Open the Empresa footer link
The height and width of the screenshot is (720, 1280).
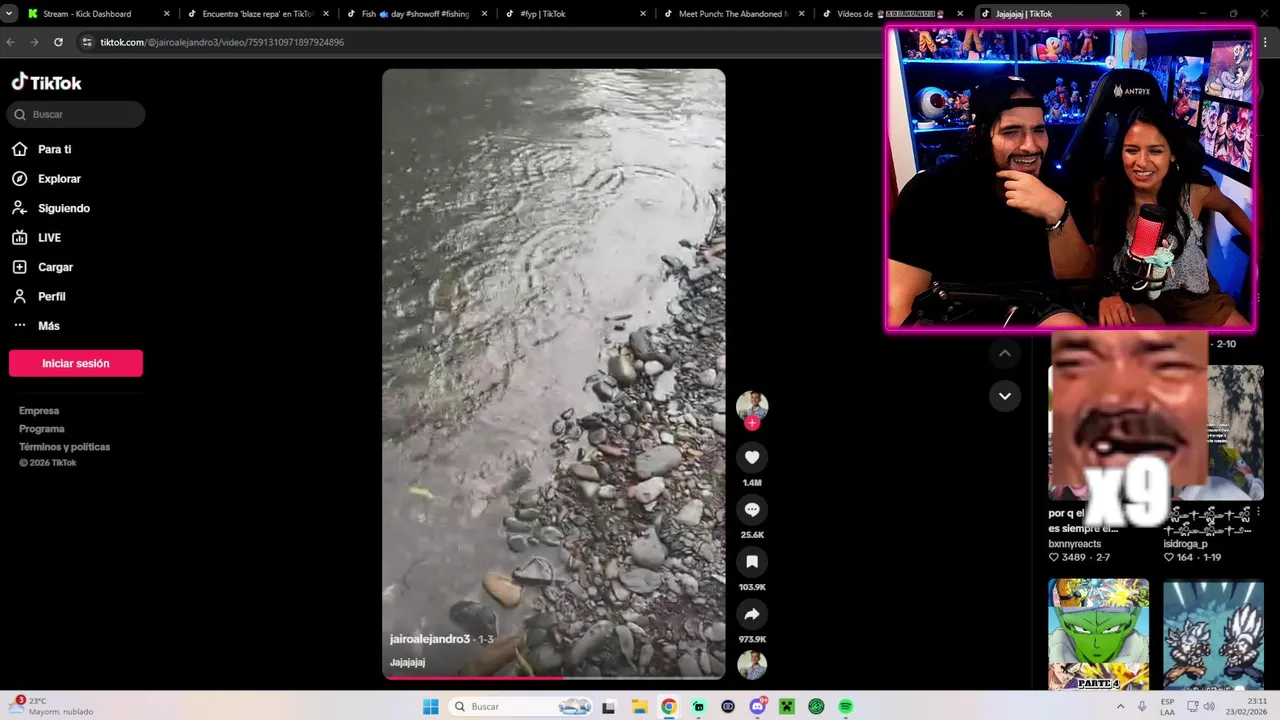click(39, 411)
